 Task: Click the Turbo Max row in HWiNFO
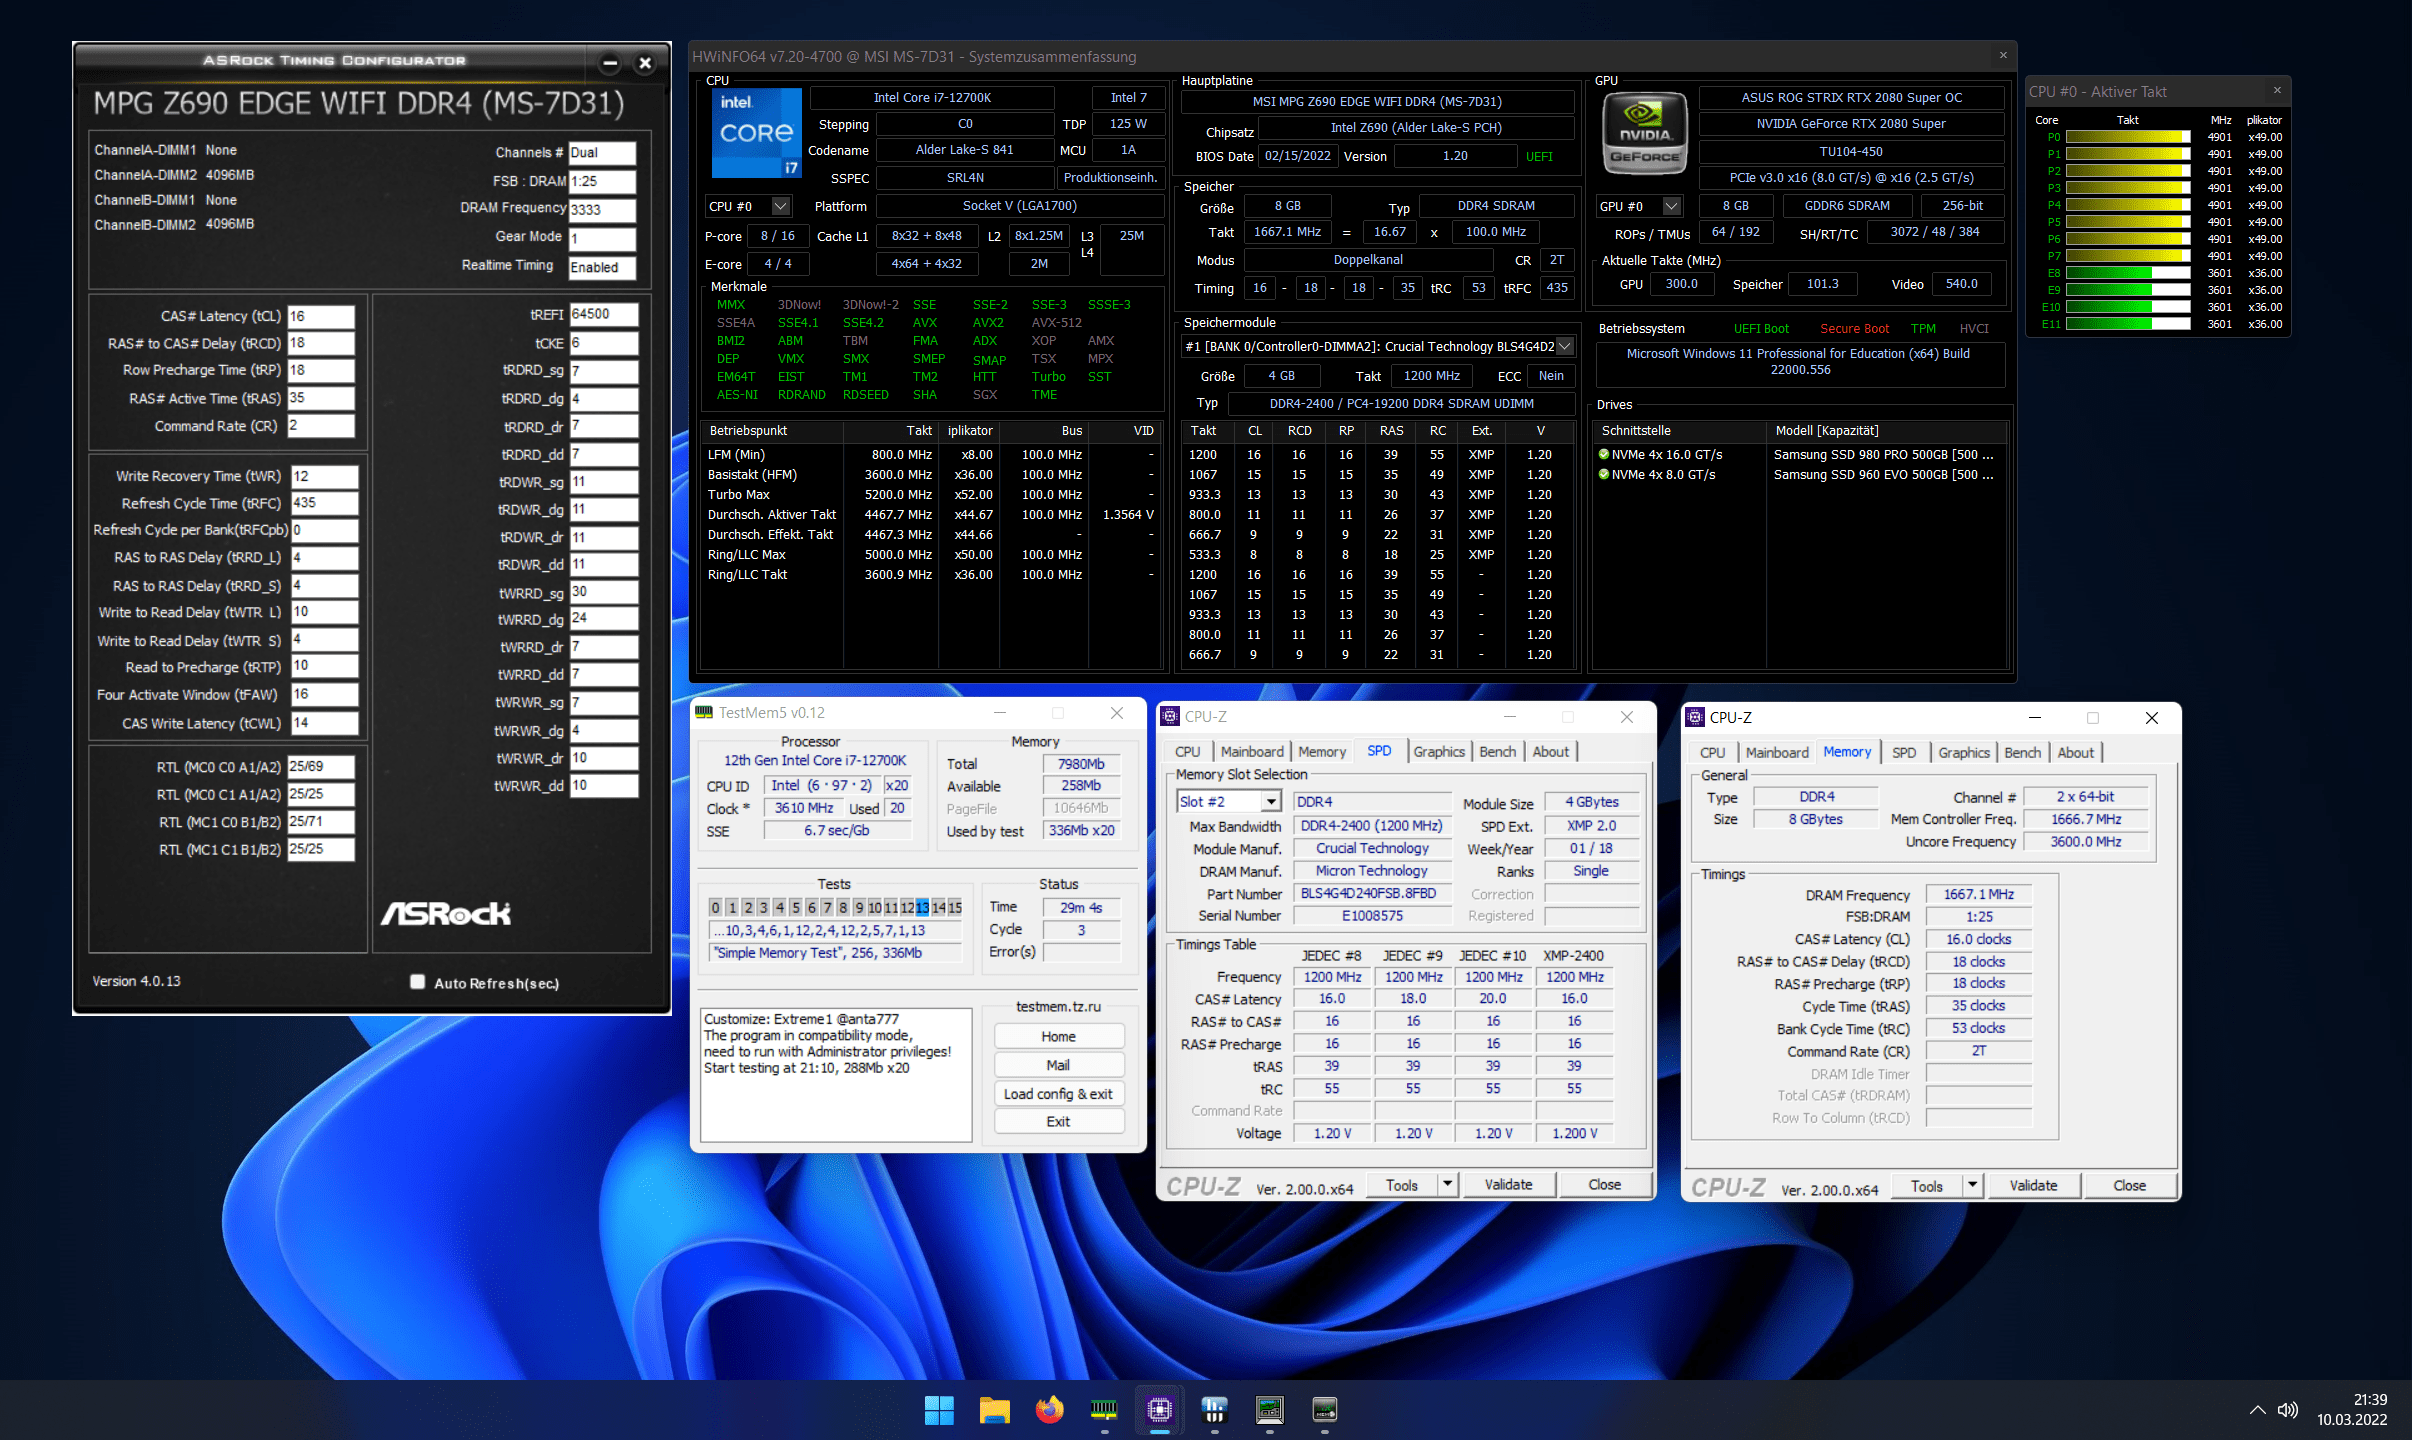tap(931, 495)
